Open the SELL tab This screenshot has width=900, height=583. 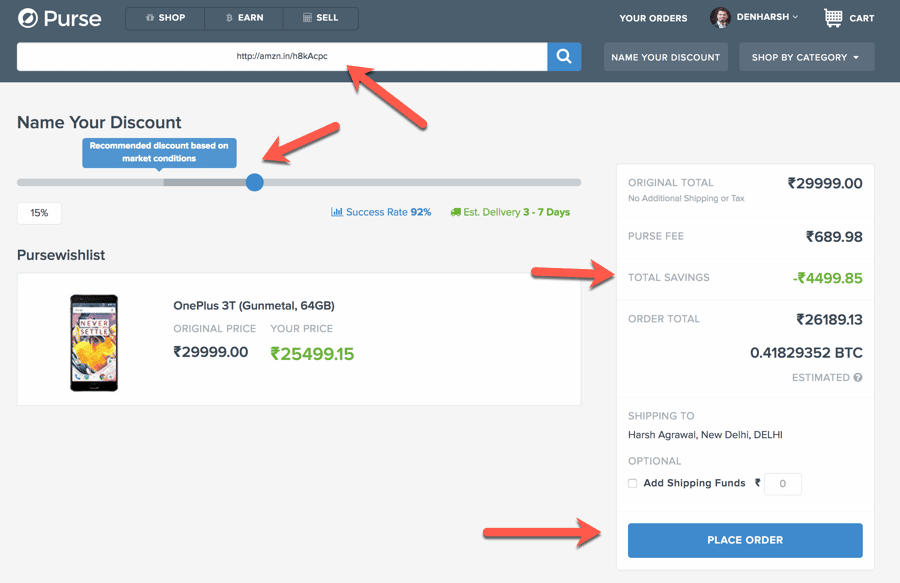(x=320, y=18)
